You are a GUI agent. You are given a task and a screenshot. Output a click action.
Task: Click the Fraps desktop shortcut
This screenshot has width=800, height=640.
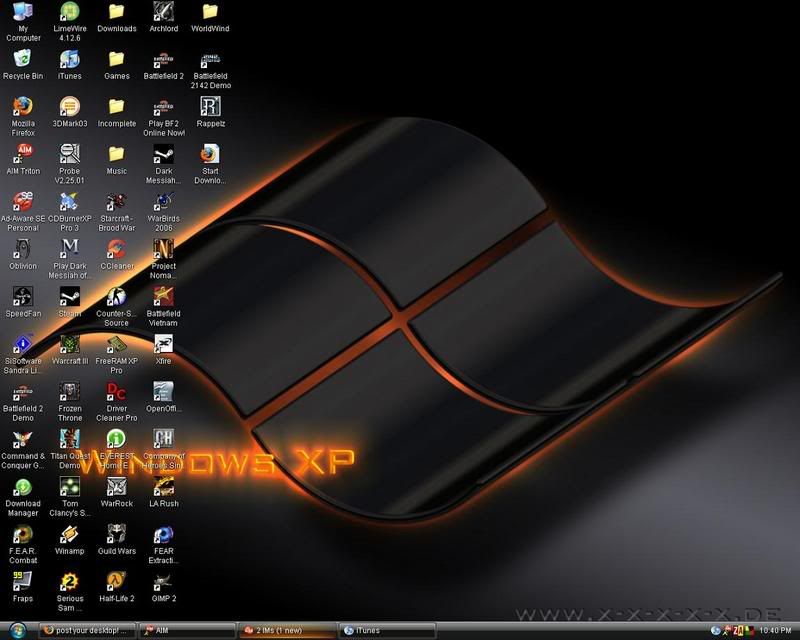click(23, 582)
